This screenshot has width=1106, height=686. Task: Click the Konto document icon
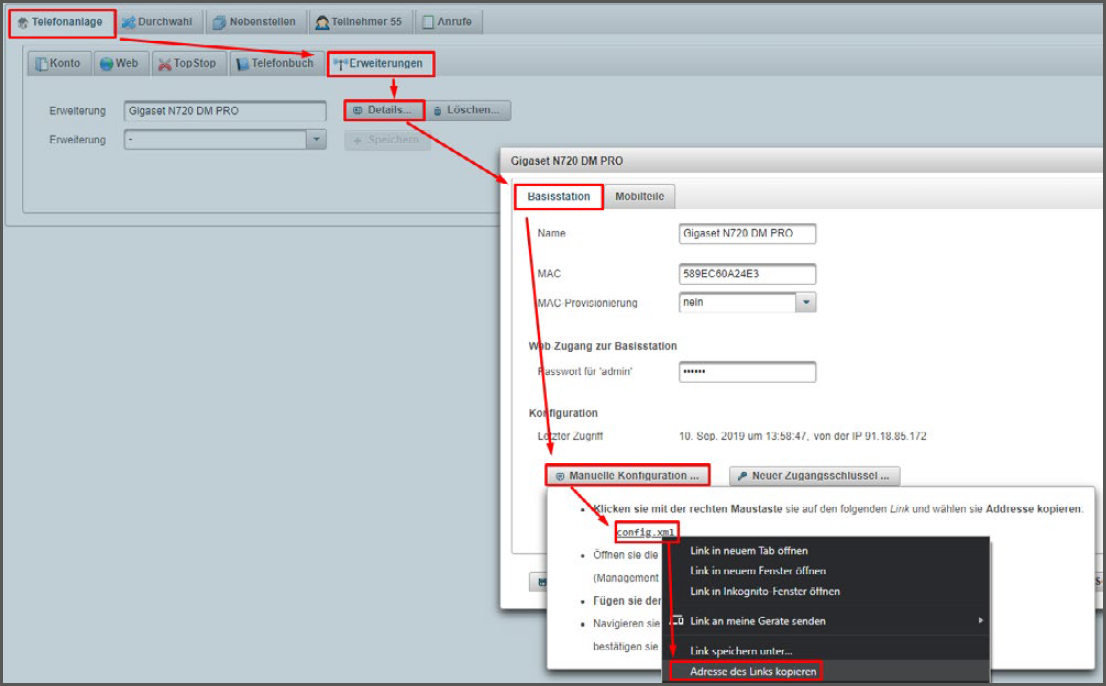[x=42, y=64]
